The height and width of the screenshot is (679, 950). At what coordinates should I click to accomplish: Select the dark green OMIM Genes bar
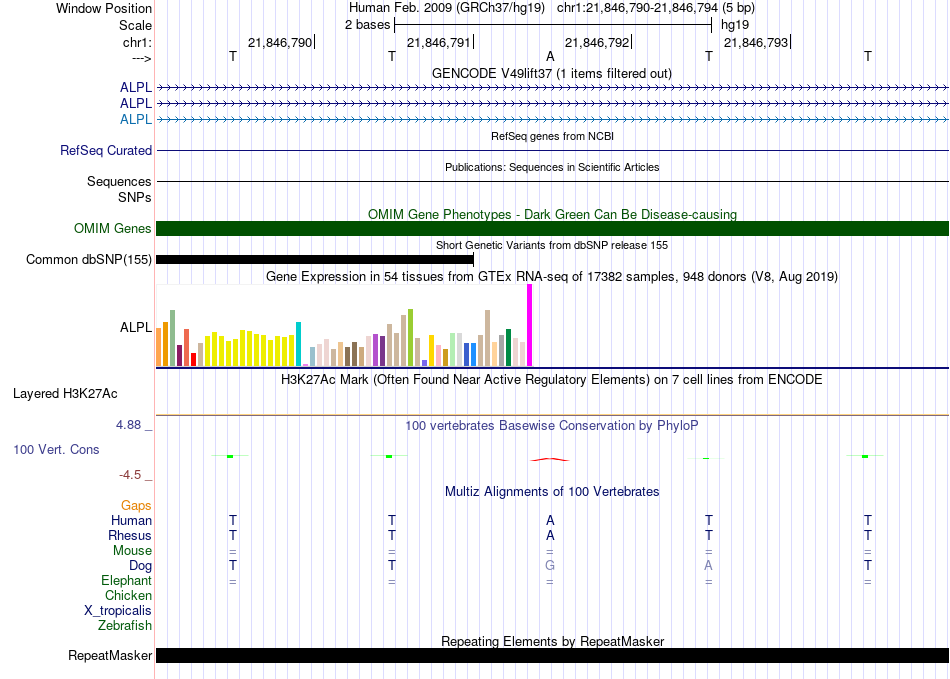pos(552,228)
